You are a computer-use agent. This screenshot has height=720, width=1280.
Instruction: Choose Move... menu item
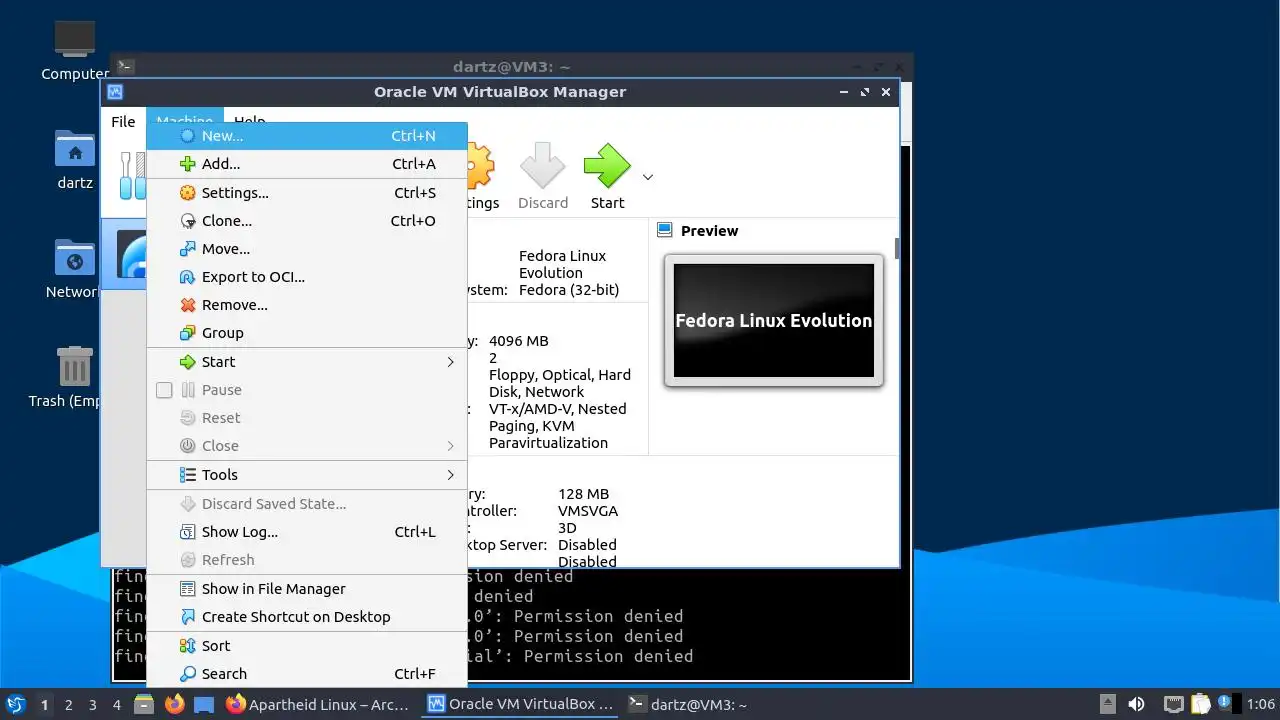pos(307,249)
